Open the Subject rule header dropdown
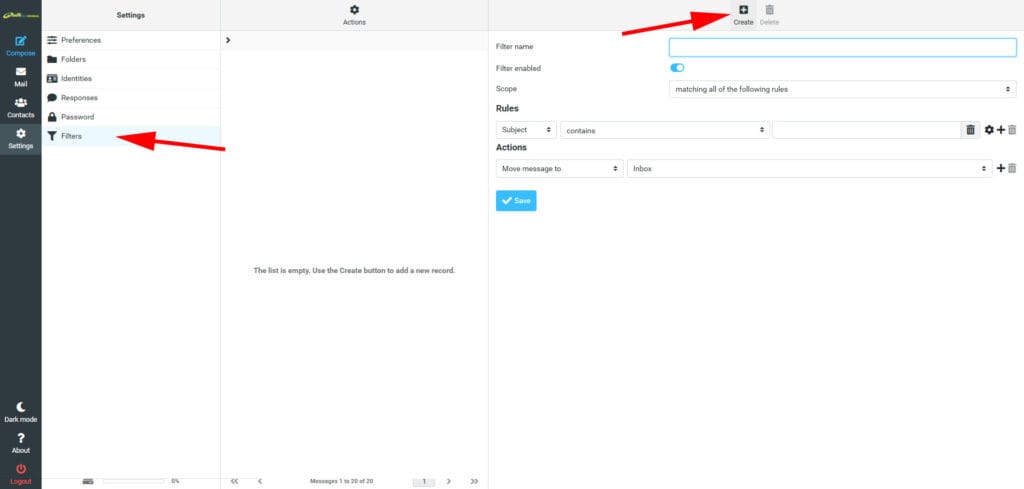The image size is (1024, 489). 526,130
